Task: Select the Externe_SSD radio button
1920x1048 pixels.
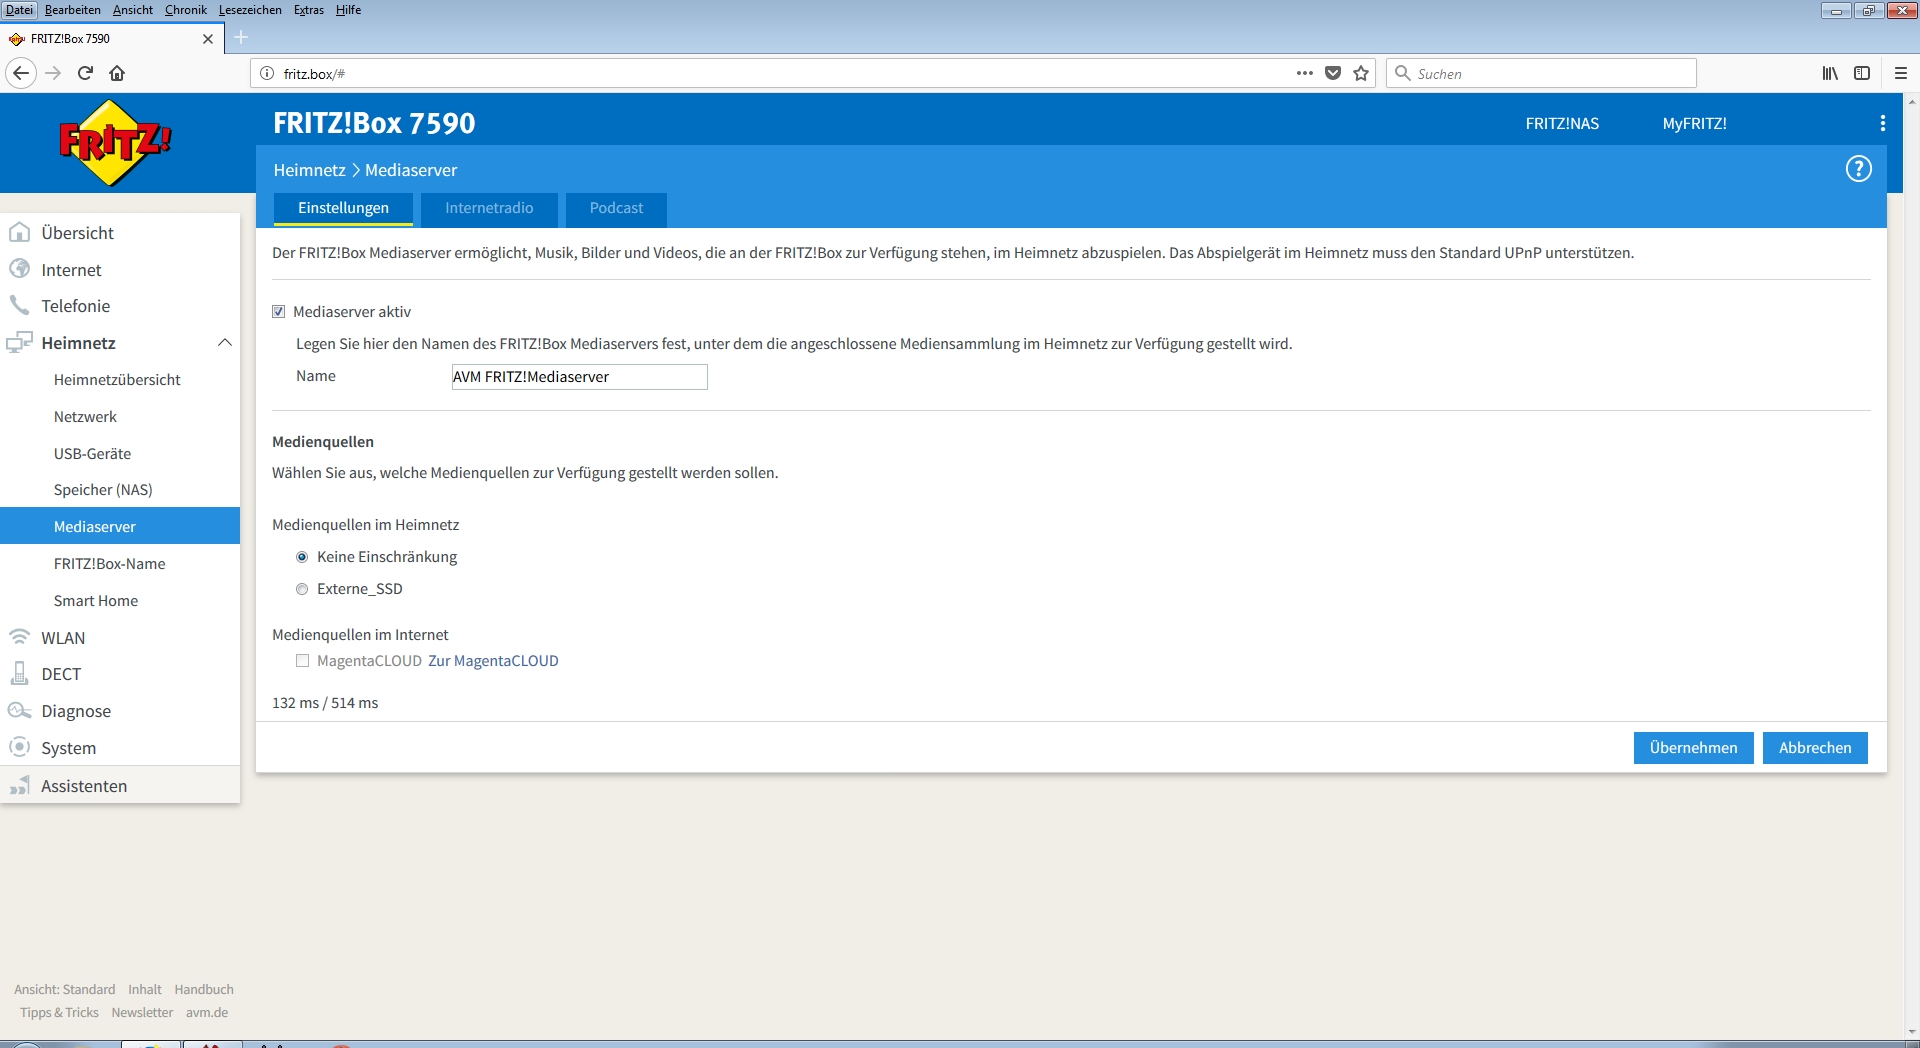Action: point(302,589)
